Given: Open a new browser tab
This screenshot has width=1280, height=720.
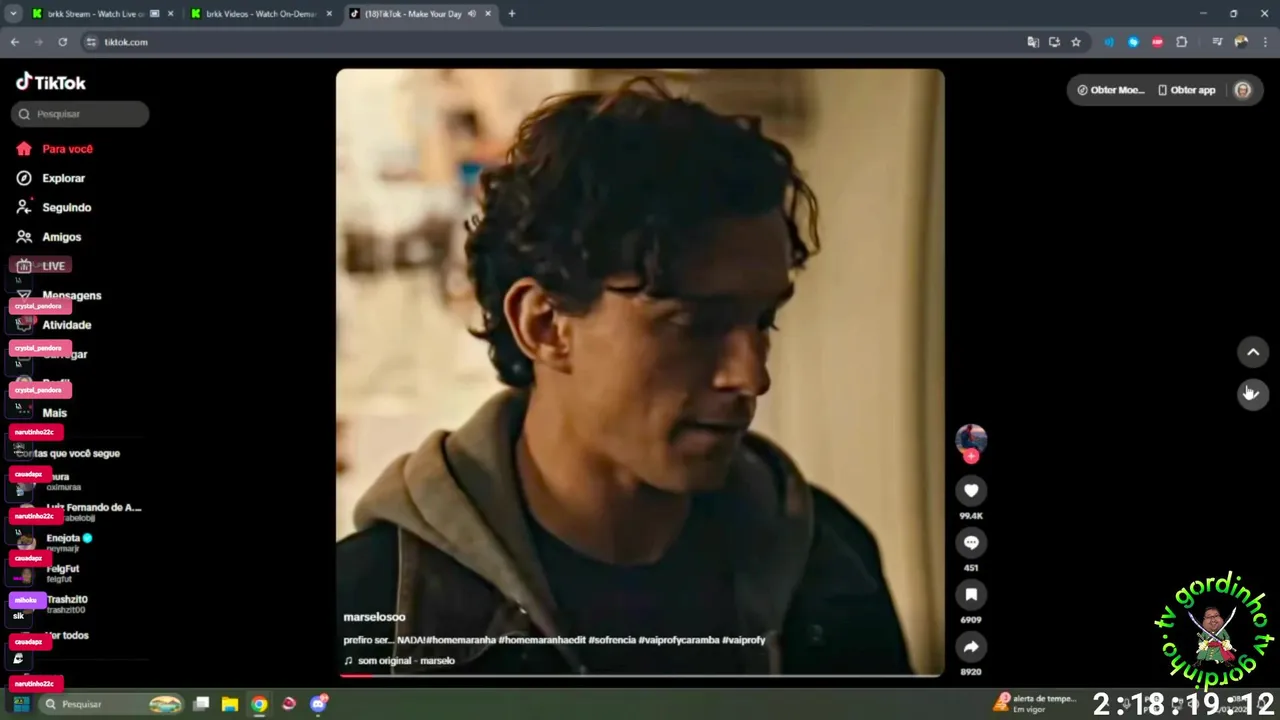Looking at the screenshot, I should coord(512,14).
